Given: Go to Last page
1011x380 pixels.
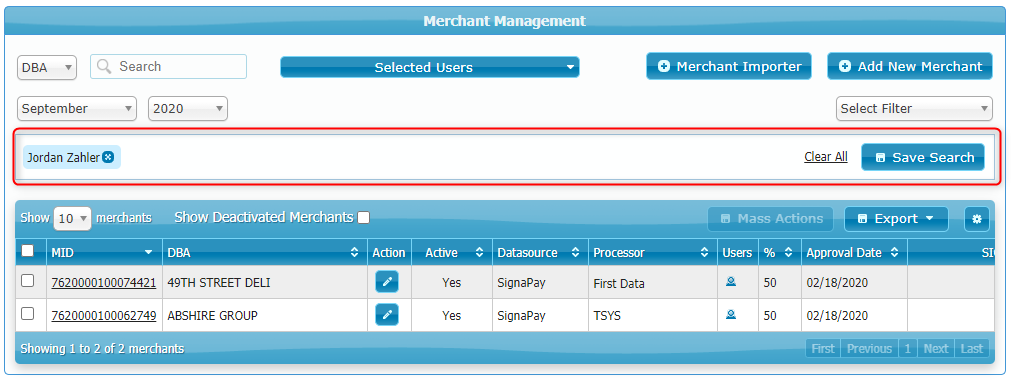Looking at the screenshot, I should (972, 349).
